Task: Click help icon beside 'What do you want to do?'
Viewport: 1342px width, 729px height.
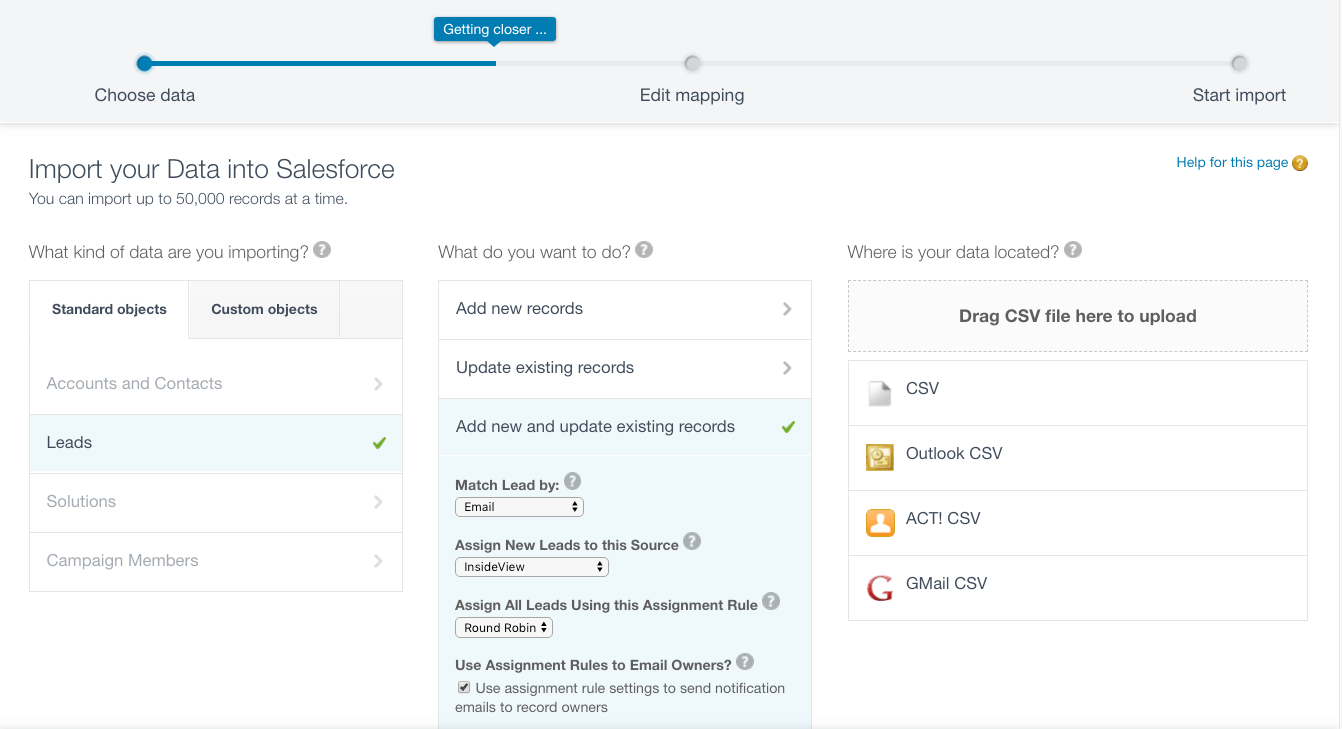Action: click(644, 250)
